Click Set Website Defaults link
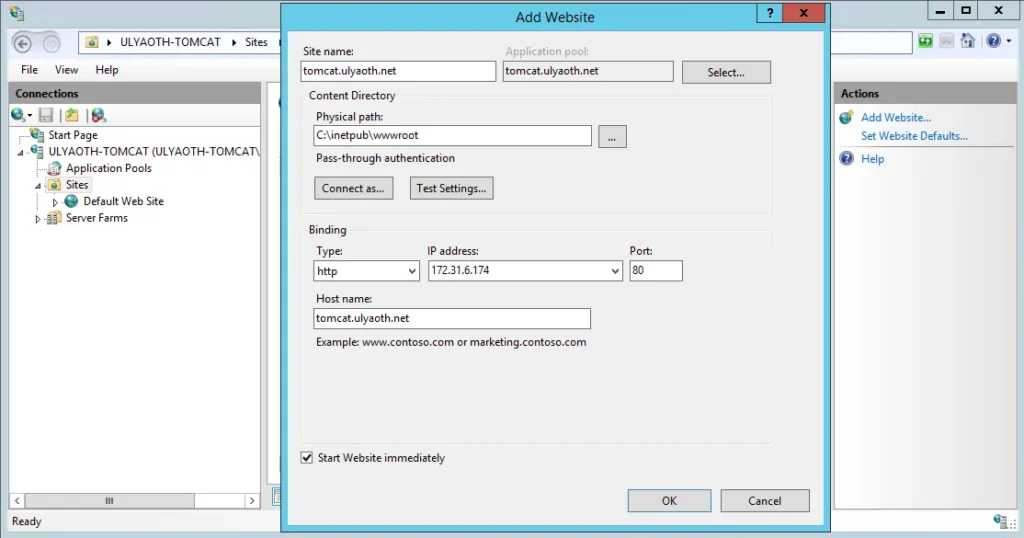Screen dimensions: 1024x538 [914, 136]
